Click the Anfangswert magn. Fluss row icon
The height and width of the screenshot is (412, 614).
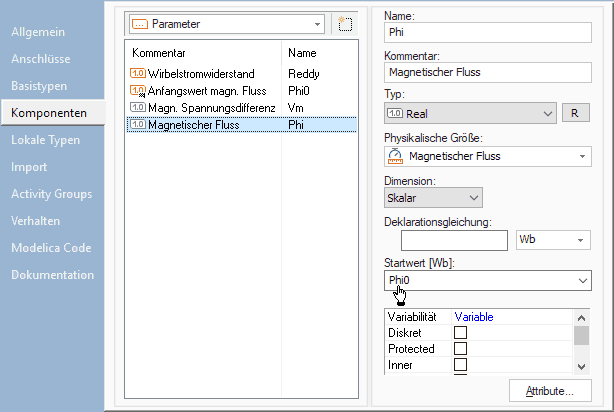tap(137, 91)
